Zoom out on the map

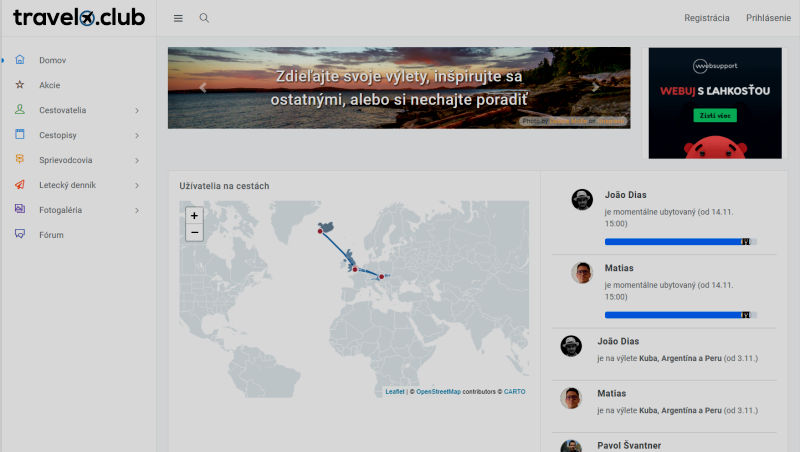pyautogui.click(x=194, y=233)
